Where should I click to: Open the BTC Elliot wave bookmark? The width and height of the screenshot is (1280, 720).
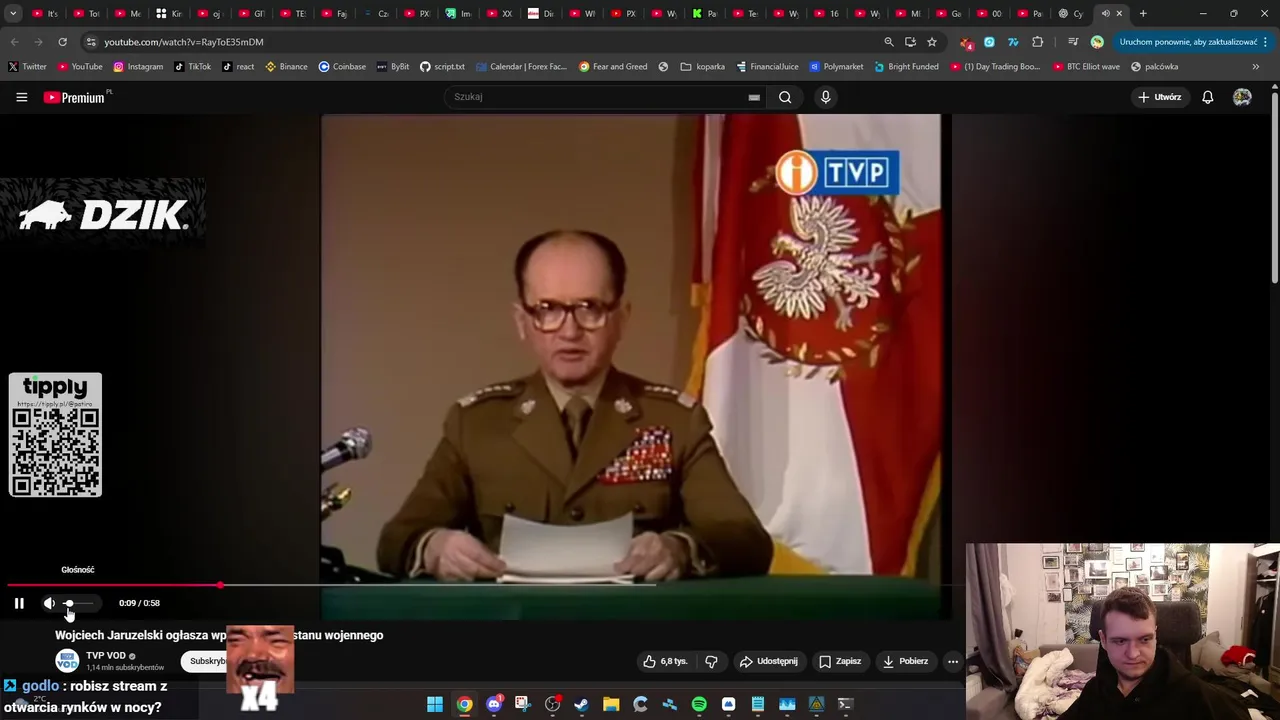[1084, 67]
